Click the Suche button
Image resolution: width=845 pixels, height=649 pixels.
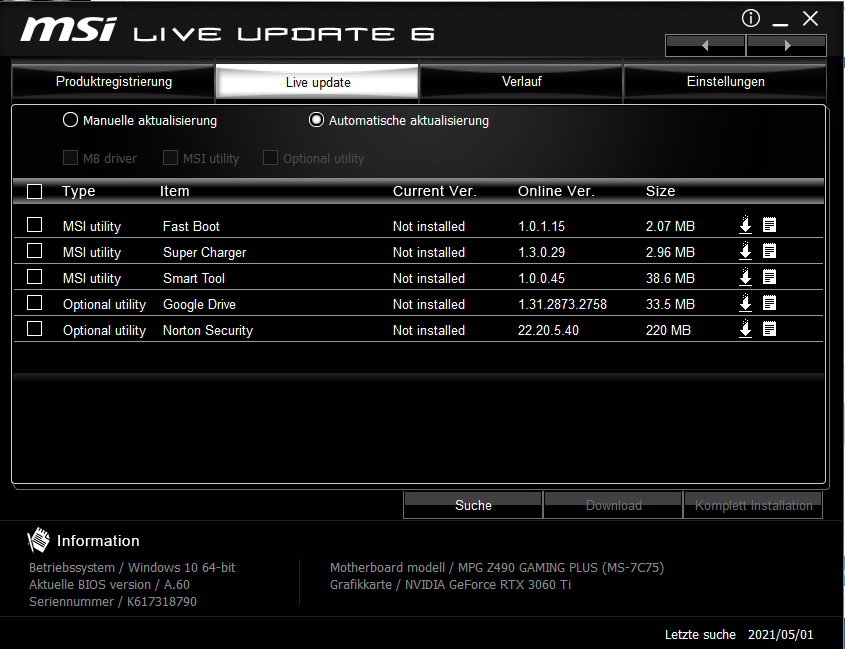click(x=473, y=505)
